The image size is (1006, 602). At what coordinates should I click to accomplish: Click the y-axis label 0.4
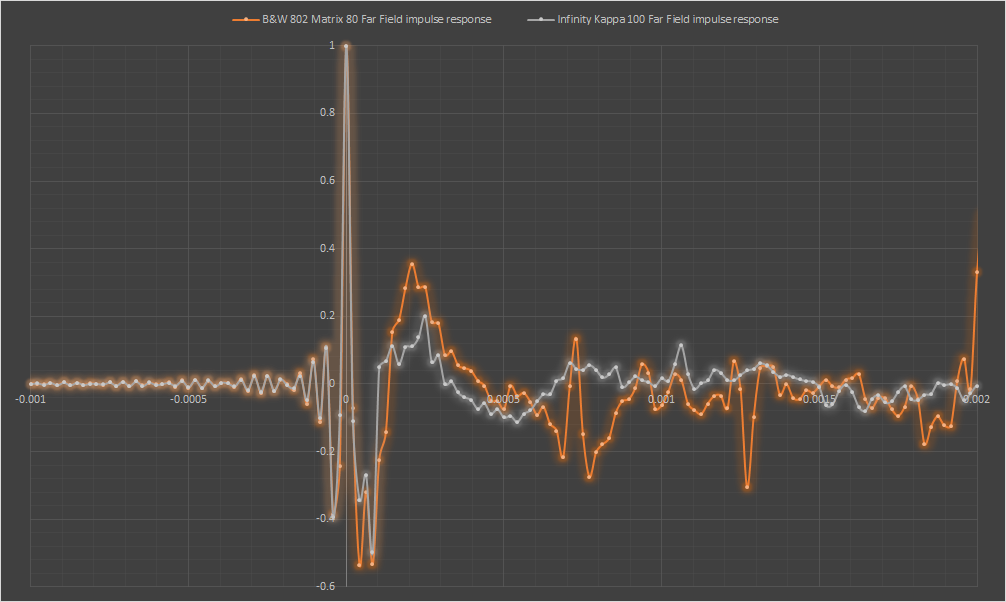pos(327,248)
